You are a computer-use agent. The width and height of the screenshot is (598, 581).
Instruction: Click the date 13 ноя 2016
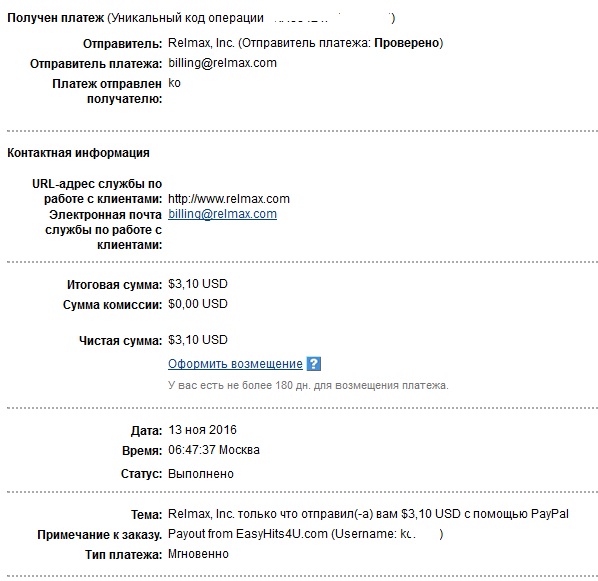[203, 430]
